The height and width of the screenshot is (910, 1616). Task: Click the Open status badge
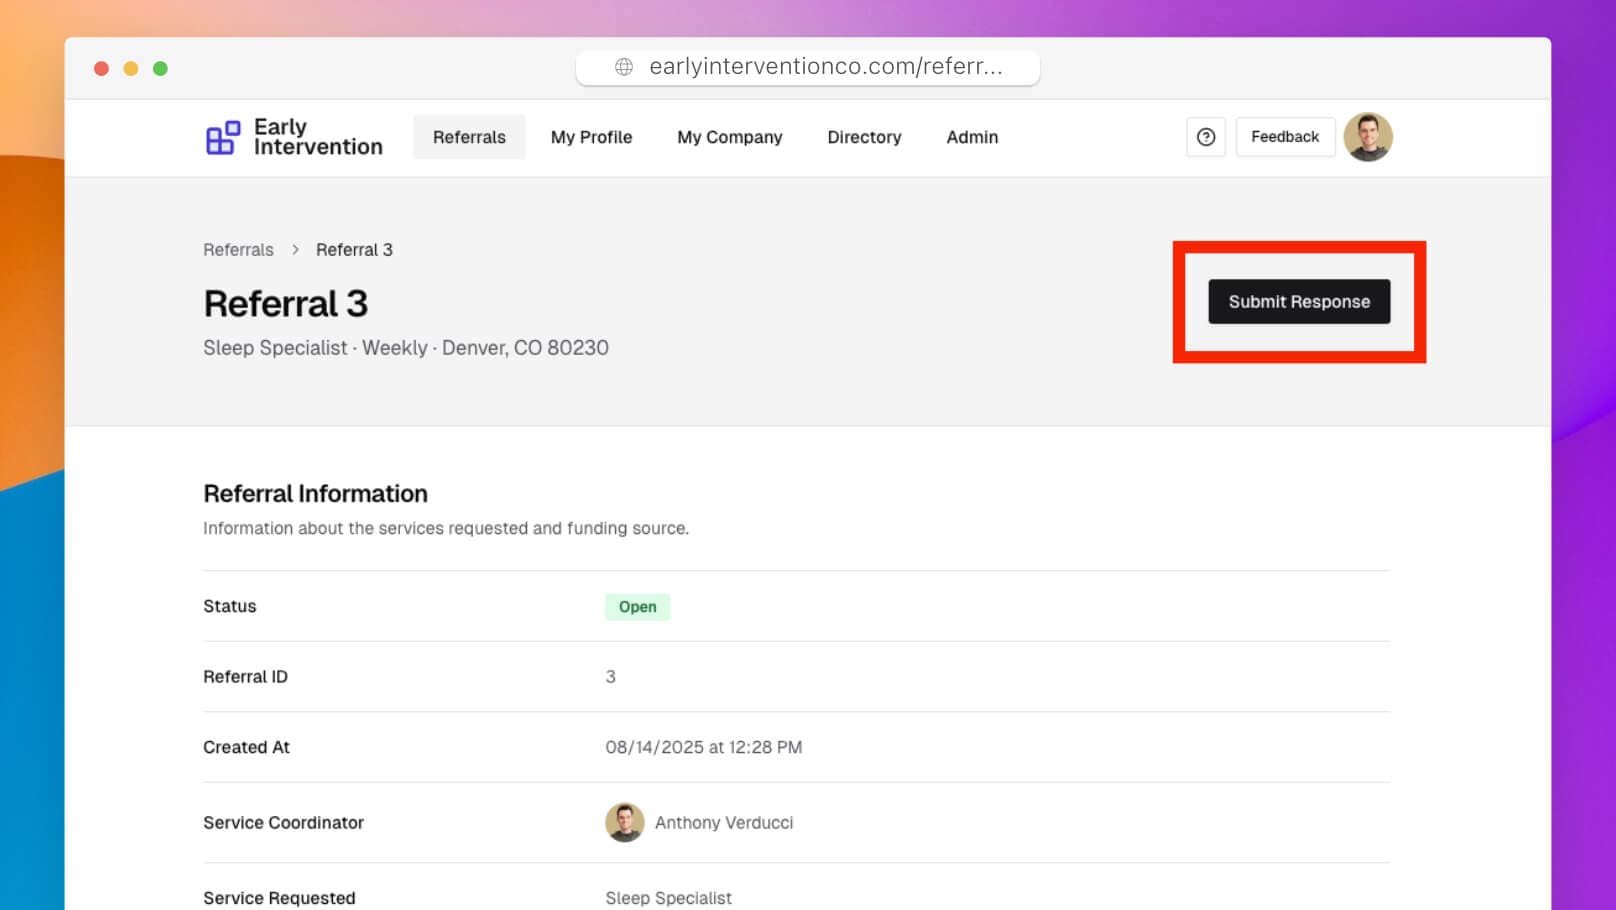coord(637,607)
